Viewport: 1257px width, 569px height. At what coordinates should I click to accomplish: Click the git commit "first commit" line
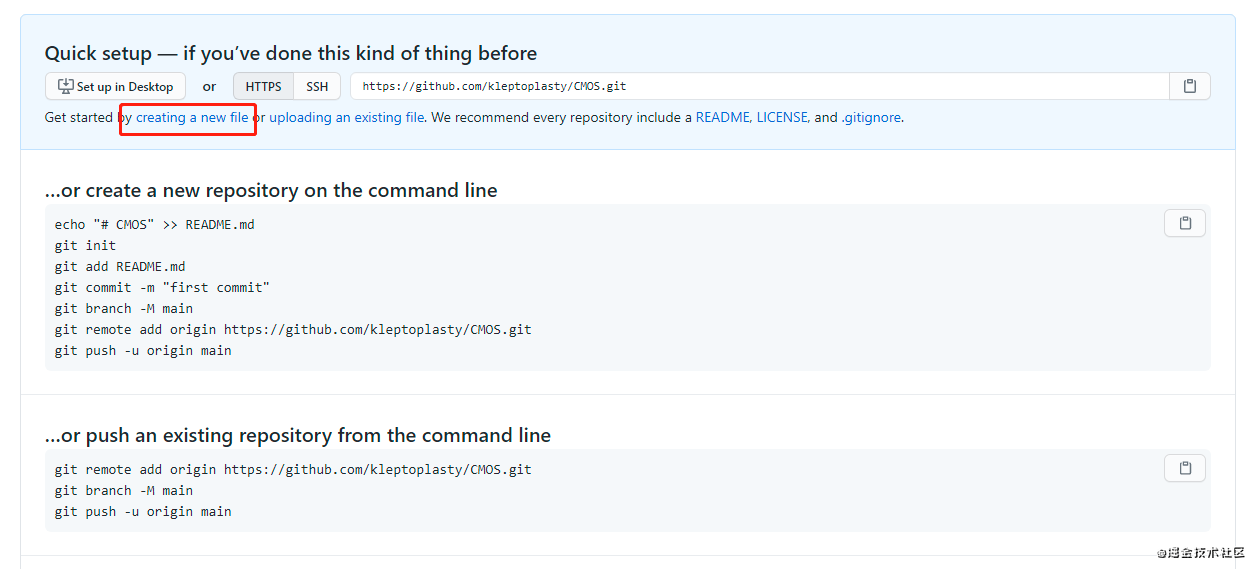point(162,288)
